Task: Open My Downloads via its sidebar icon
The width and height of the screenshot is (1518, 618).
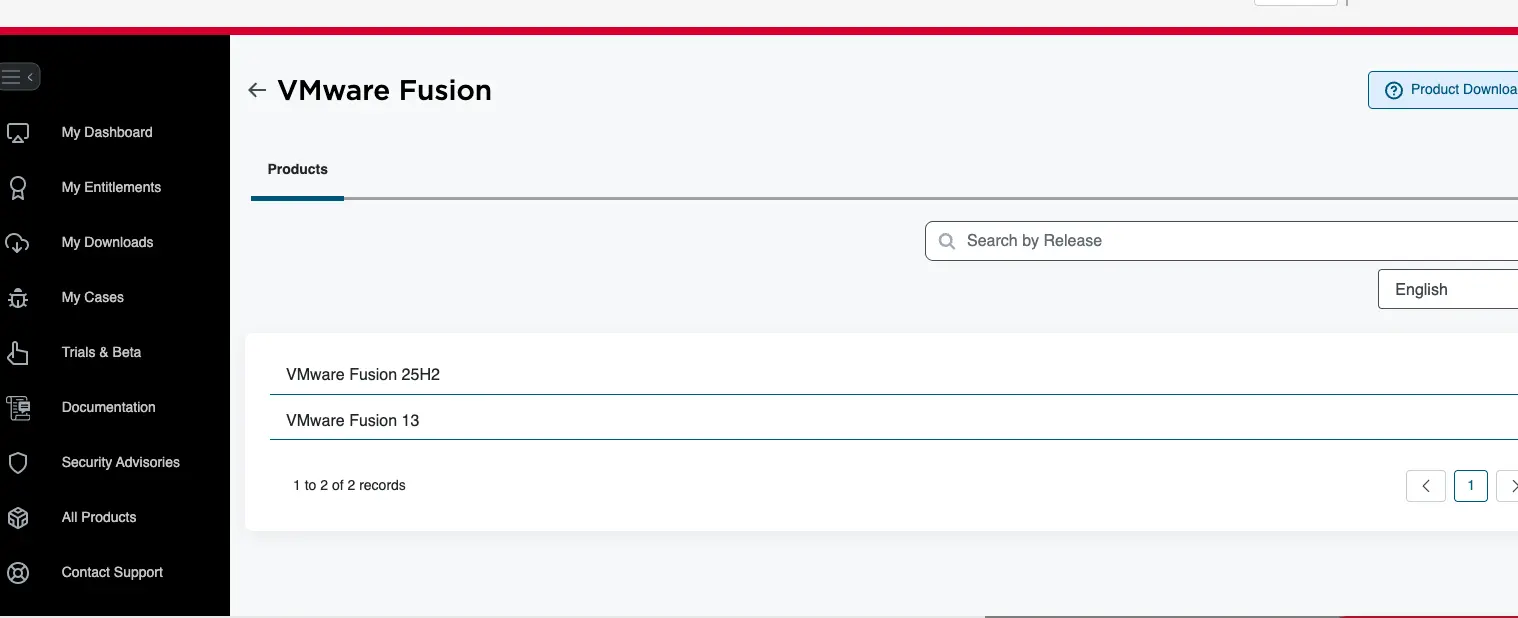Action: coord(17,242)
